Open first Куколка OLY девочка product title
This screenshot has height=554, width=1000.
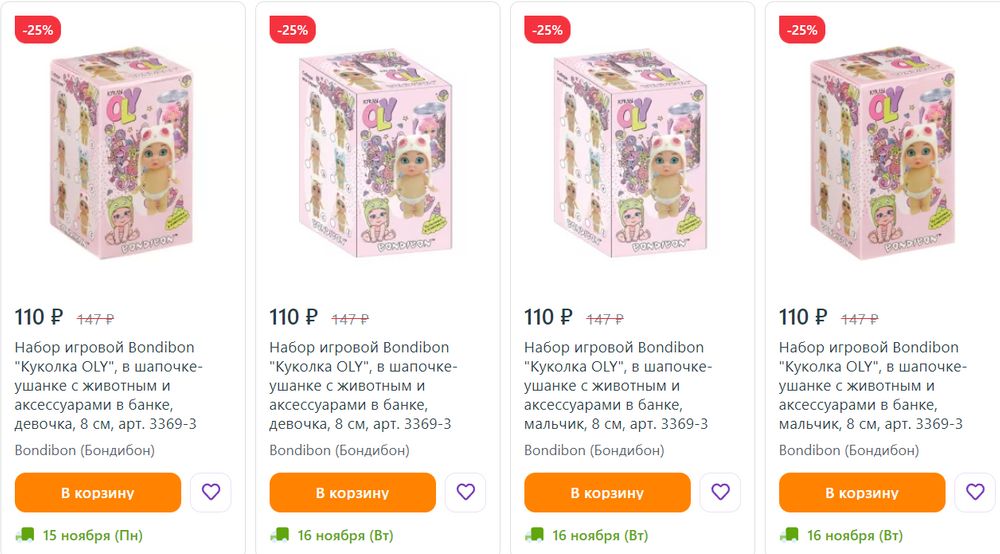click(110, 385)
